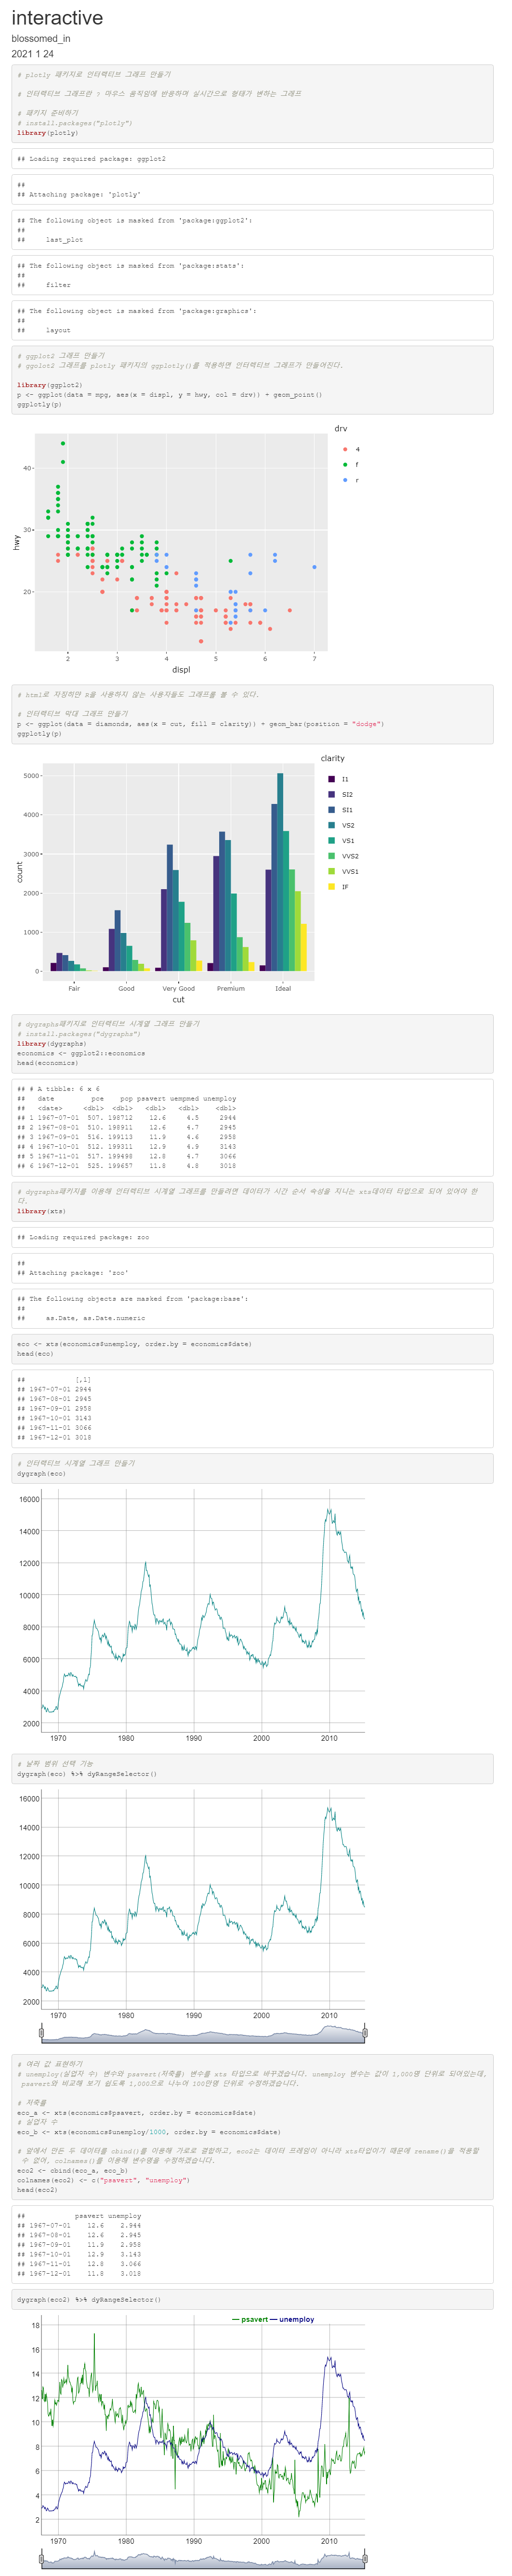Screen dimensions: 512x2576
Task: Click the 'library(plotly)' code line
Action: click(x=47, y=133)
